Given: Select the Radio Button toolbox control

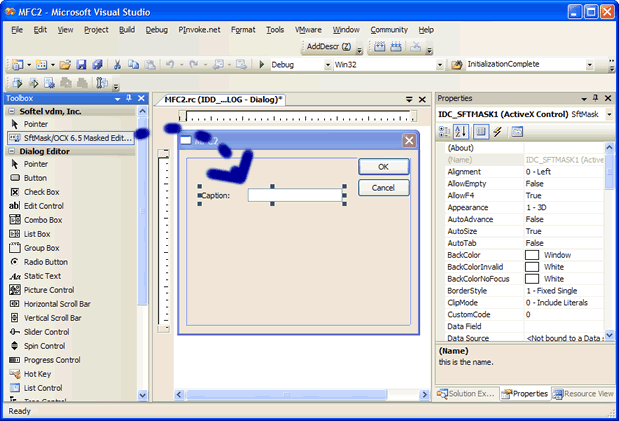Looking at the screenshot, I should (45, 262).
